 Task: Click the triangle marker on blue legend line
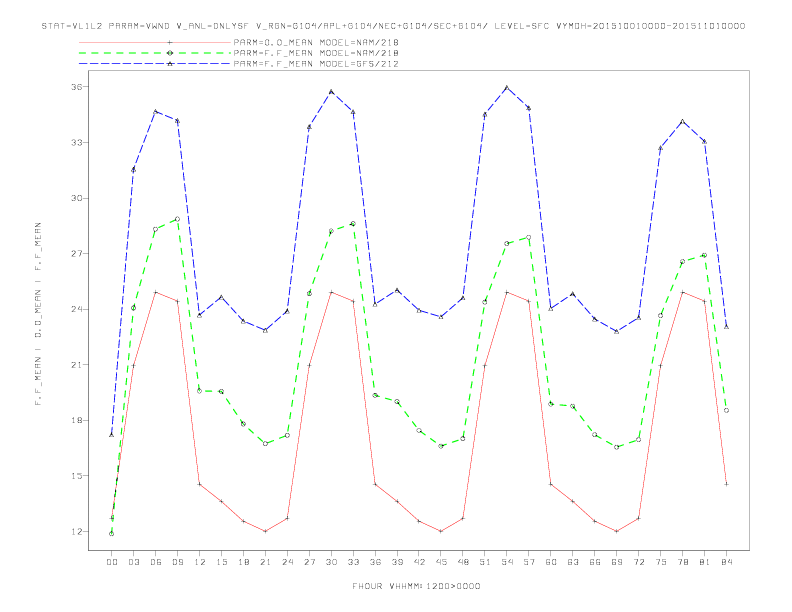(170, 64)
